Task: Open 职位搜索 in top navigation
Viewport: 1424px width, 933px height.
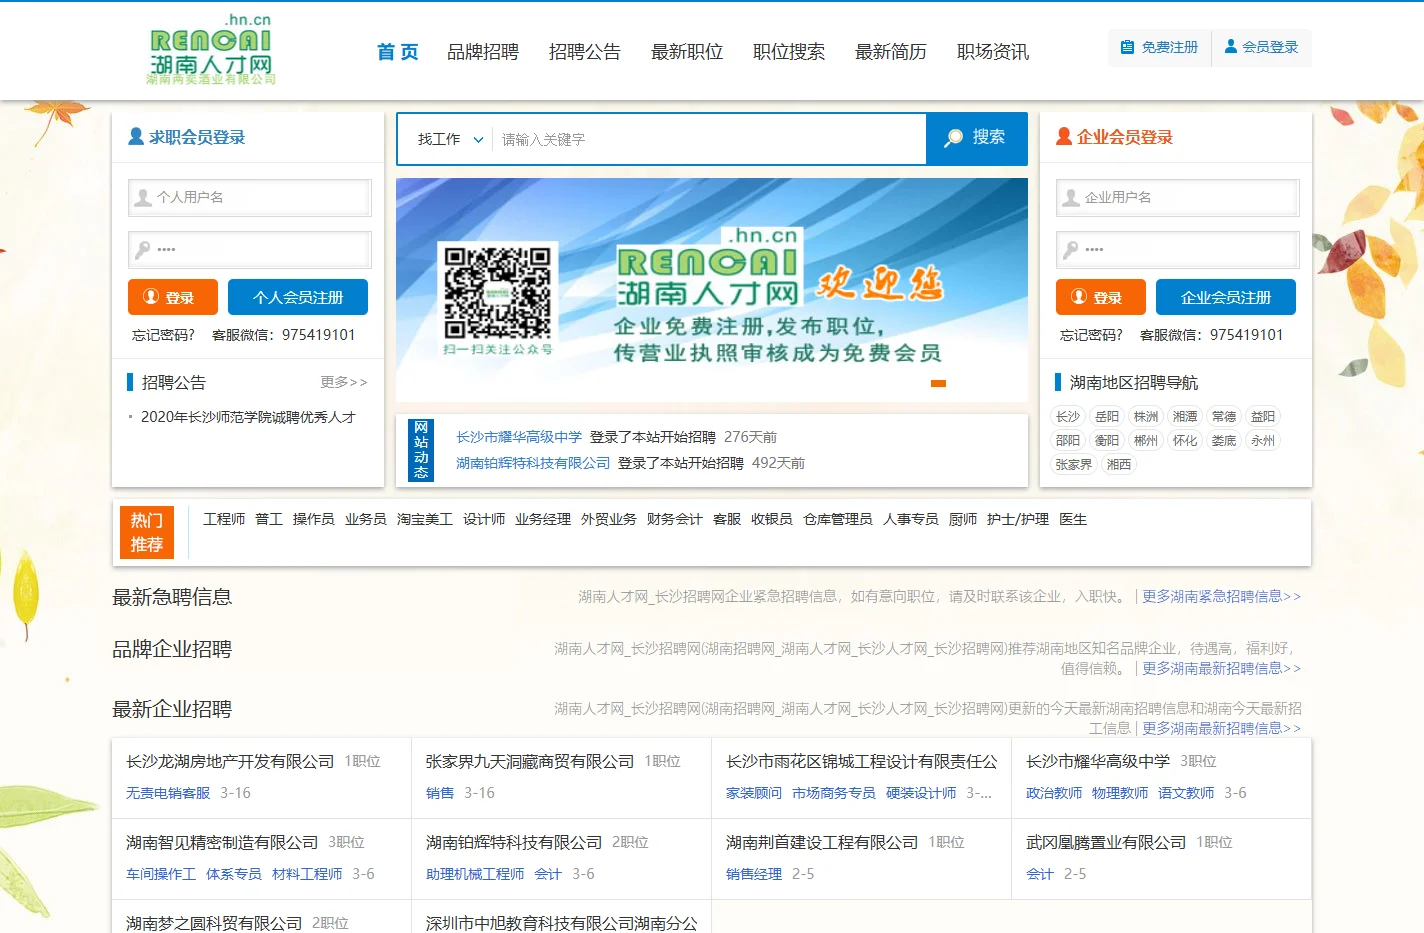Action: point(789,52)
